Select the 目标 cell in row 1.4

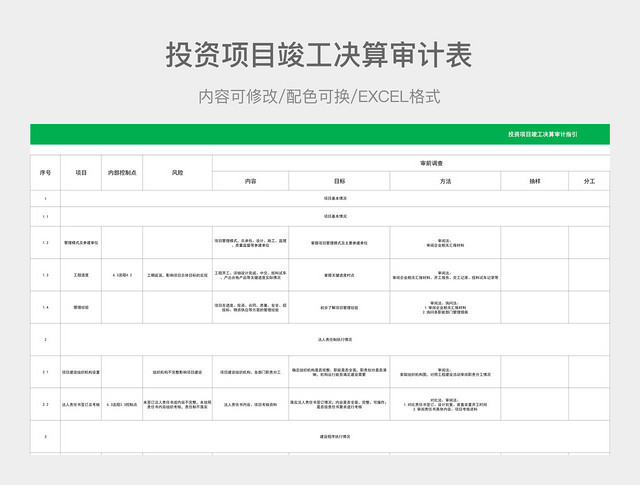pyautogui.click(x=339, y=307)
